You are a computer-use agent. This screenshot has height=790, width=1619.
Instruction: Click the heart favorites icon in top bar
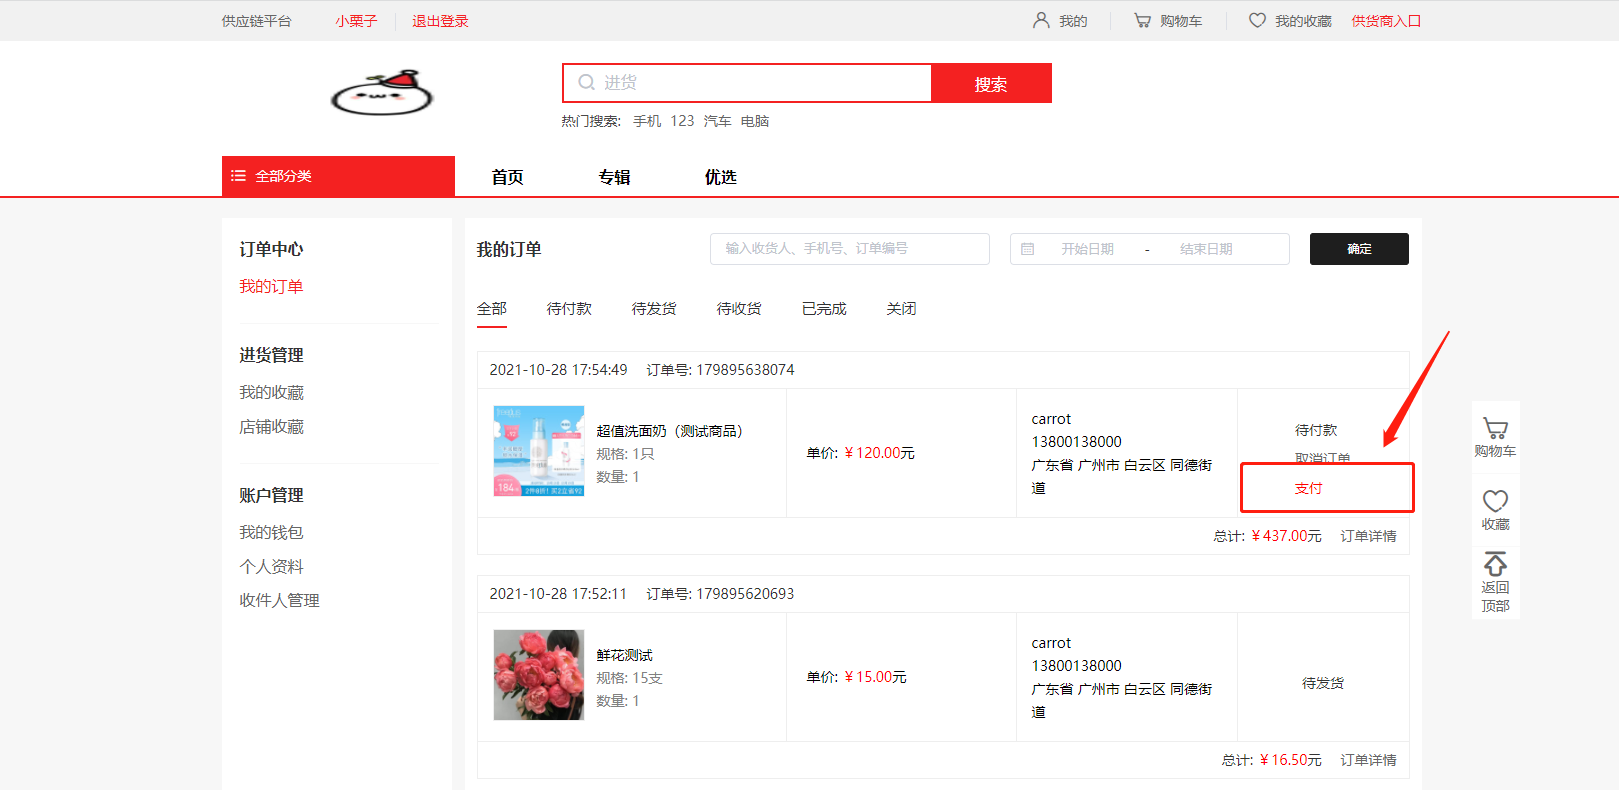point(1257,20)
